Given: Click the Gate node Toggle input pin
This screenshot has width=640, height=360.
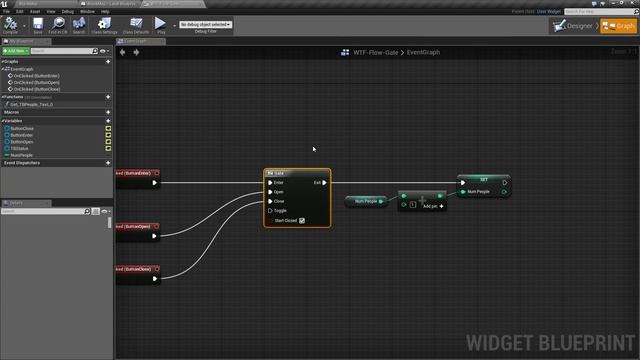Looking at the screenshot, I should click(x=270, y=211).
